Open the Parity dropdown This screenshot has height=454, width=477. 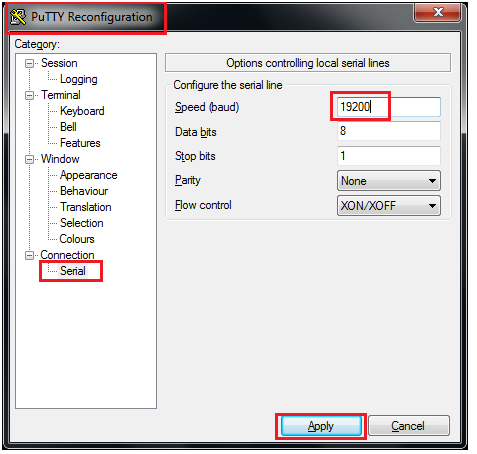pyautogui.click(x=389, y=181)
